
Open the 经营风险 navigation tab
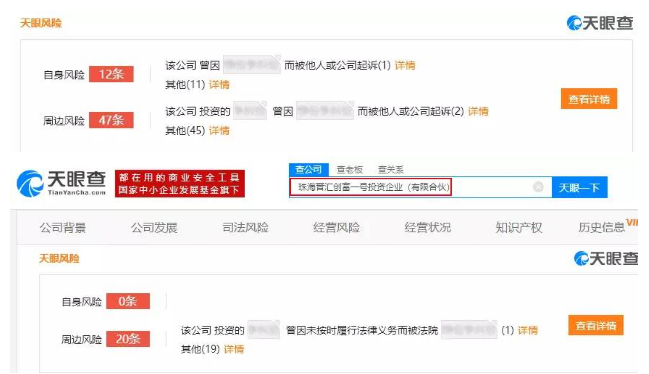(337, 228)
